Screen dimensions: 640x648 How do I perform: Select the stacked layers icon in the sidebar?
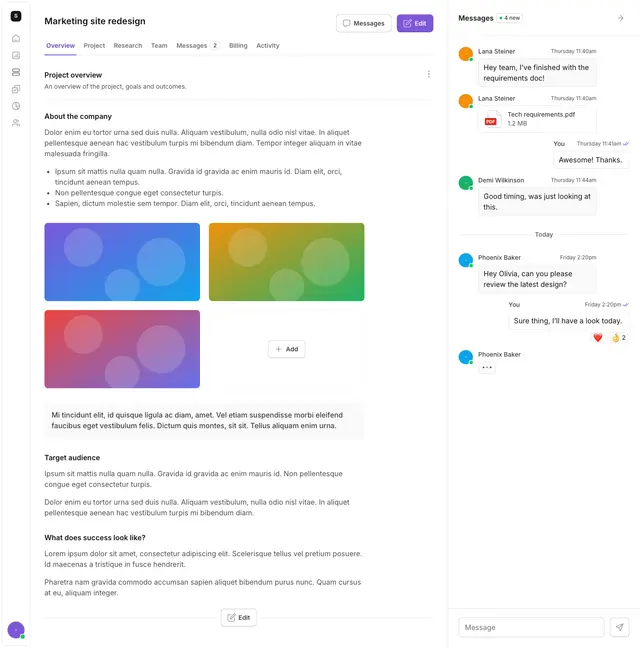[16, 72]
